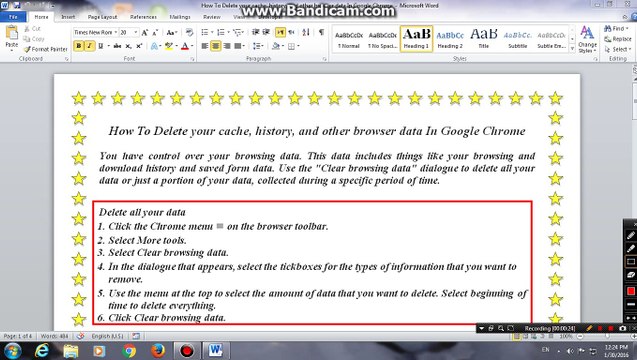
Task: Apply the Subtitle style
Action: (518, 39)
